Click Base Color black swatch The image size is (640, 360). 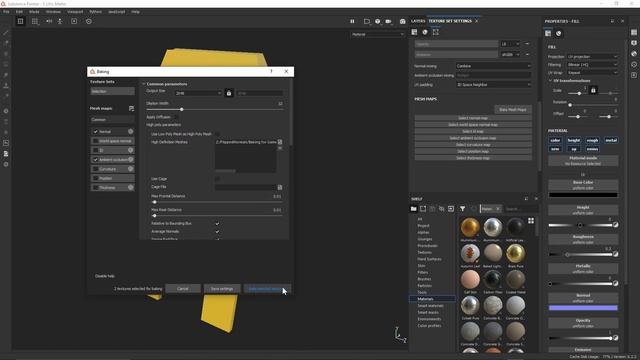pos(583,195)
